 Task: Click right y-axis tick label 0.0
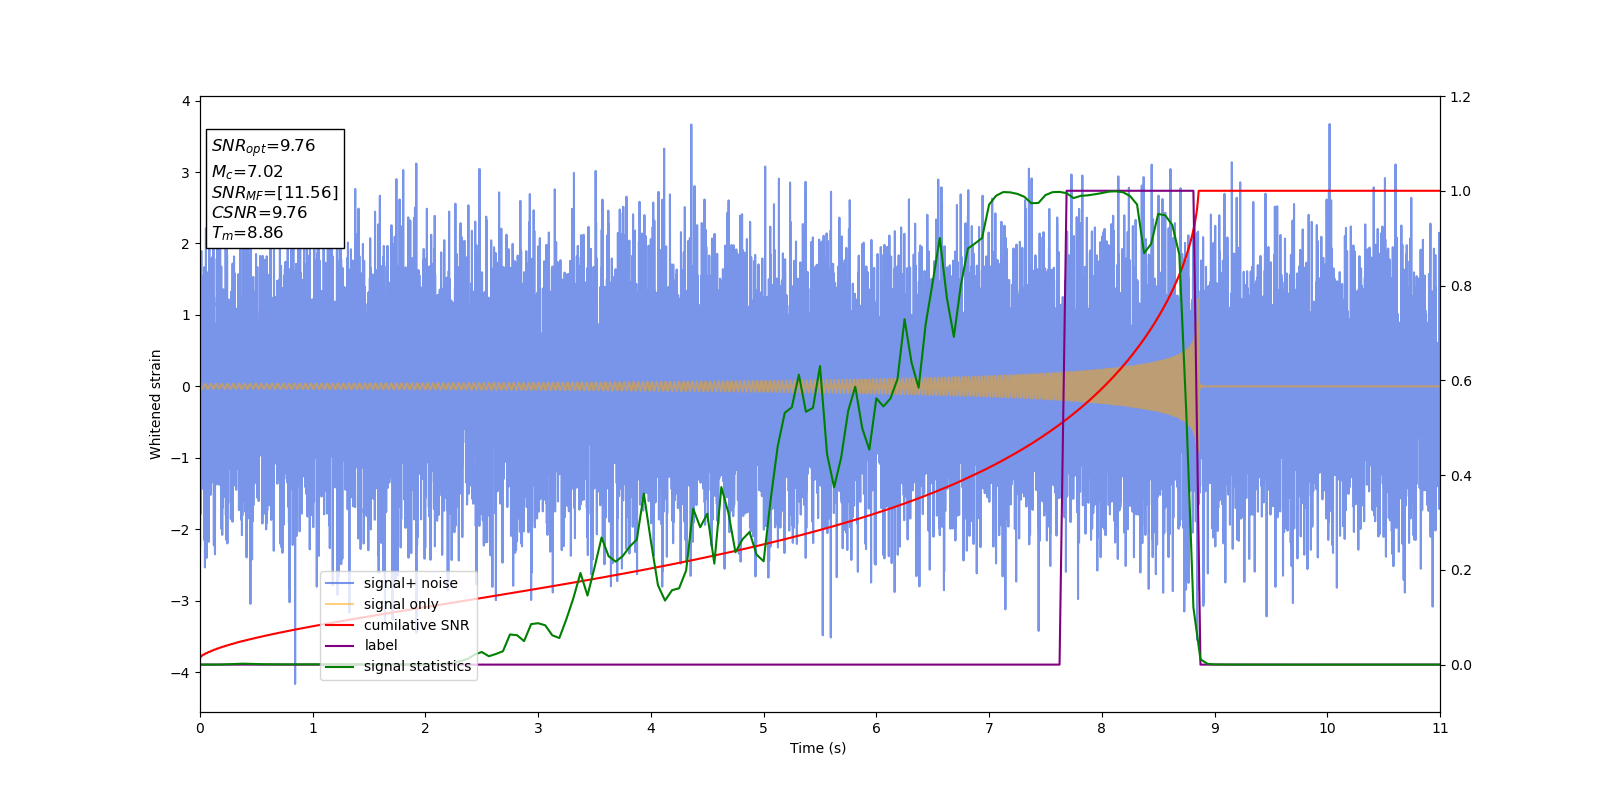pos(1460,665)
